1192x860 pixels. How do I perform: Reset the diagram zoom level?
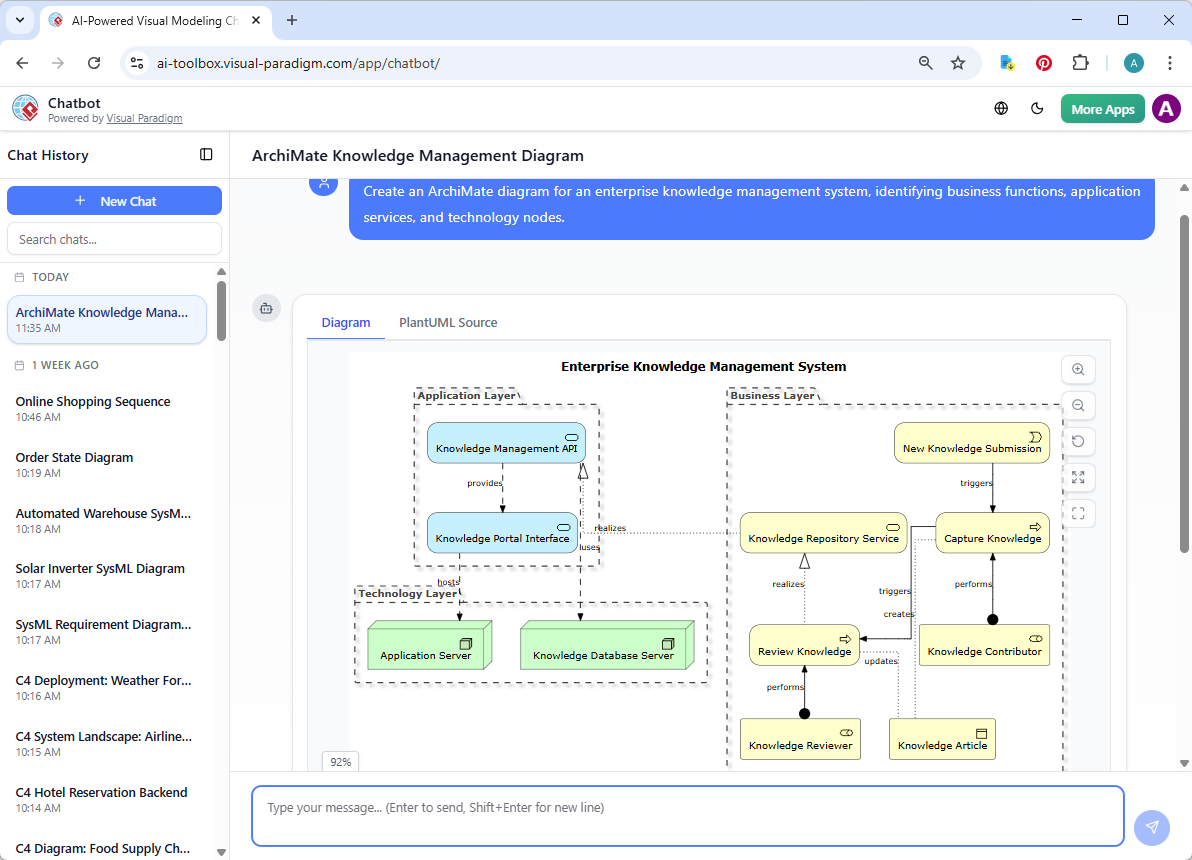[1078, 441]
